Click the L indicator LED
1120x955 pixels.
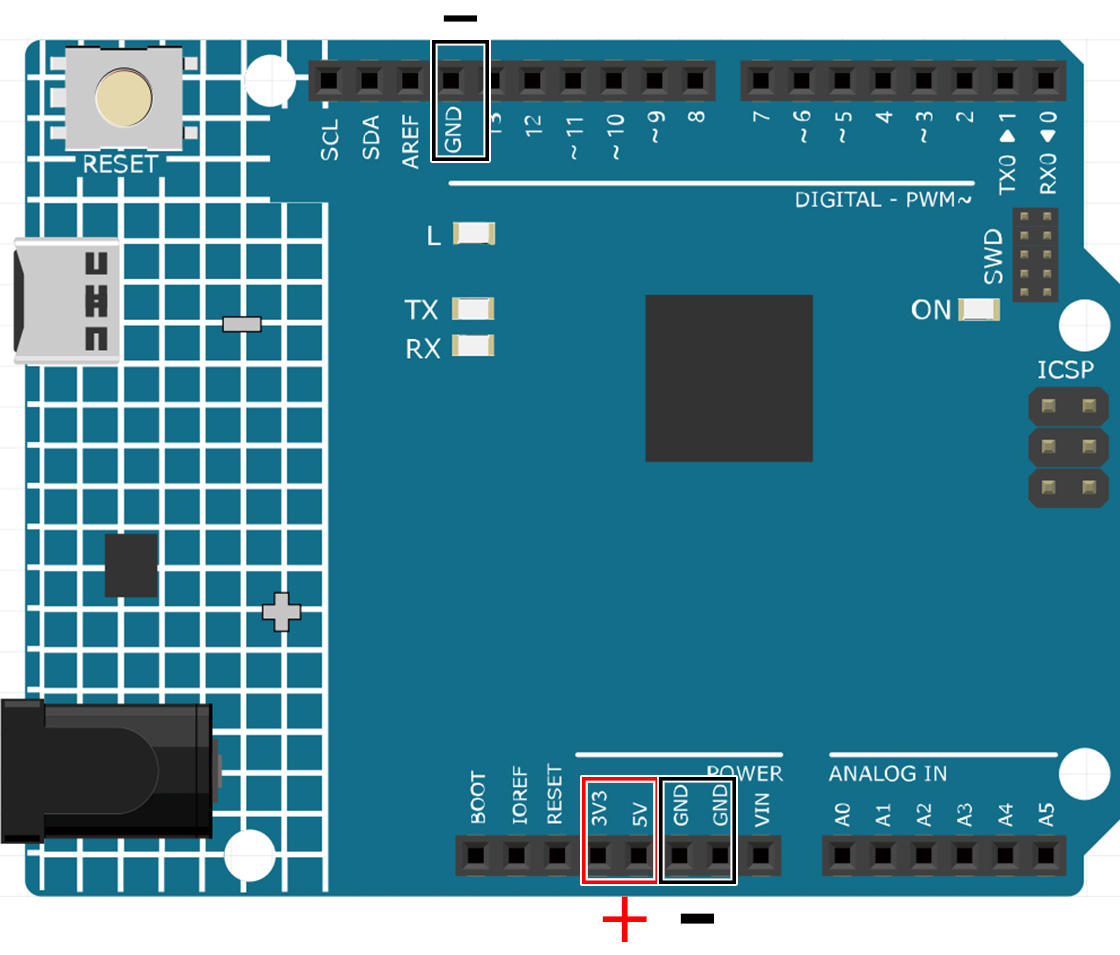pos(474,234)
